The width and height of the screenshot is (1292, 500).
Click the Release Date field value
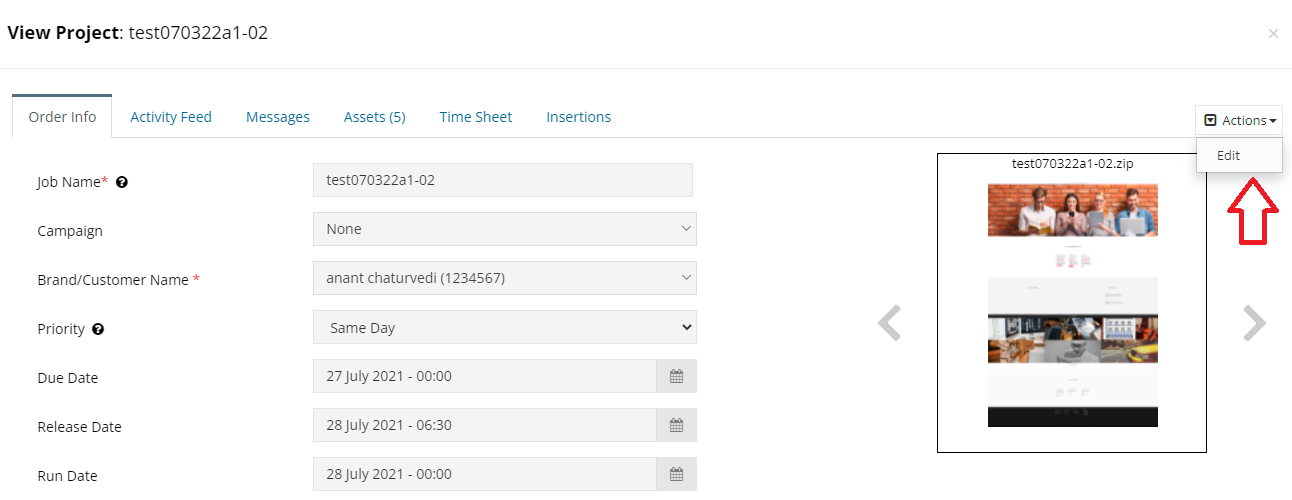(x=485, y=425)
